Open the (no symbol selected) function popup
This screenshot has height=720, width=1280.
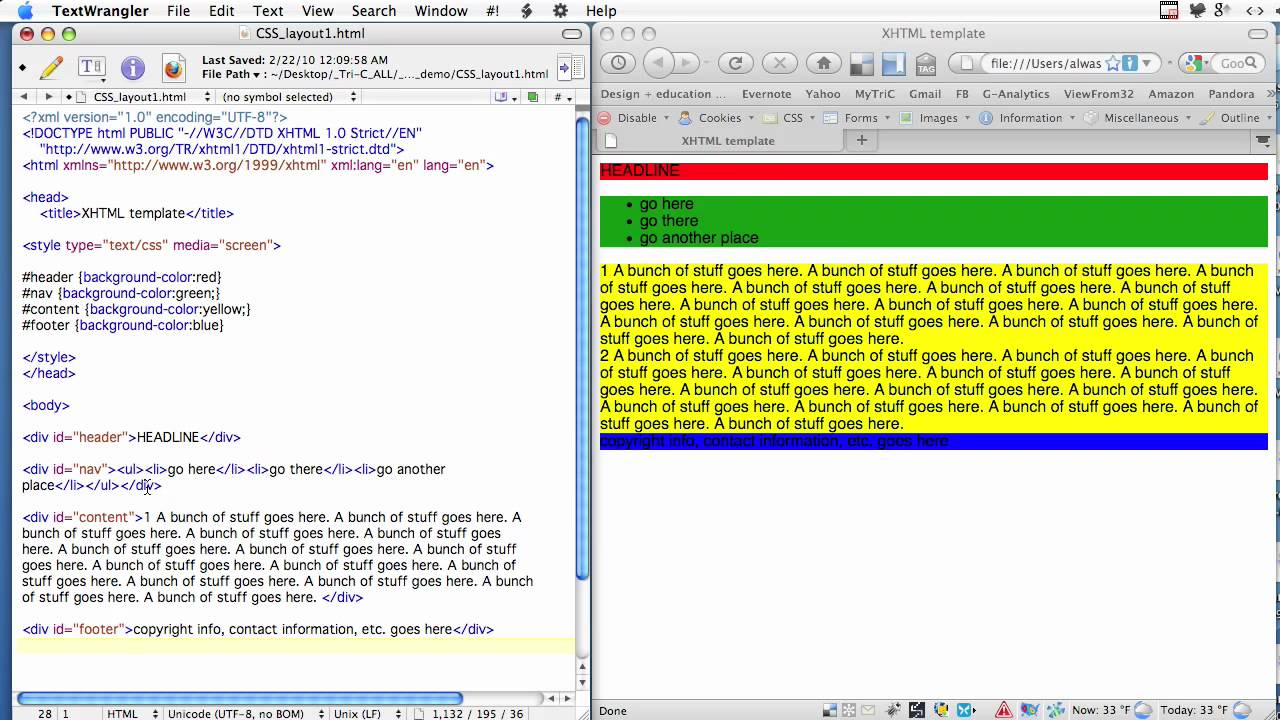tap(290, 97)
